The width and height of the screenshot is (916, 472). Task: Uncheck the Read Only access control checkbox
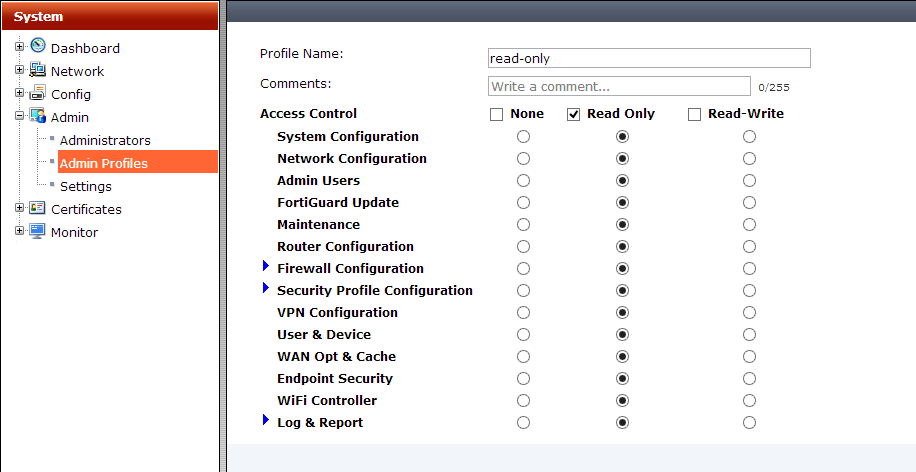click(573, 114)
